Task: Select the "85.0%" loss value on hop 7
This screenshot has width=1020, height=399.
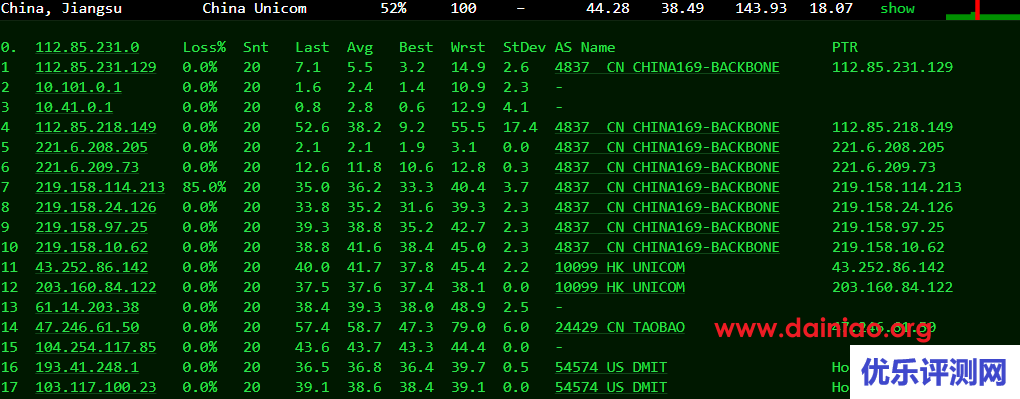Action: coord(204,187)
